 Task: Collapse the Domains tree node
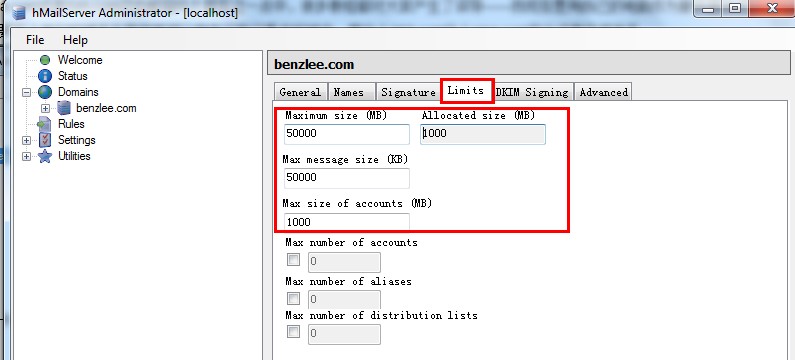point(27,93)
